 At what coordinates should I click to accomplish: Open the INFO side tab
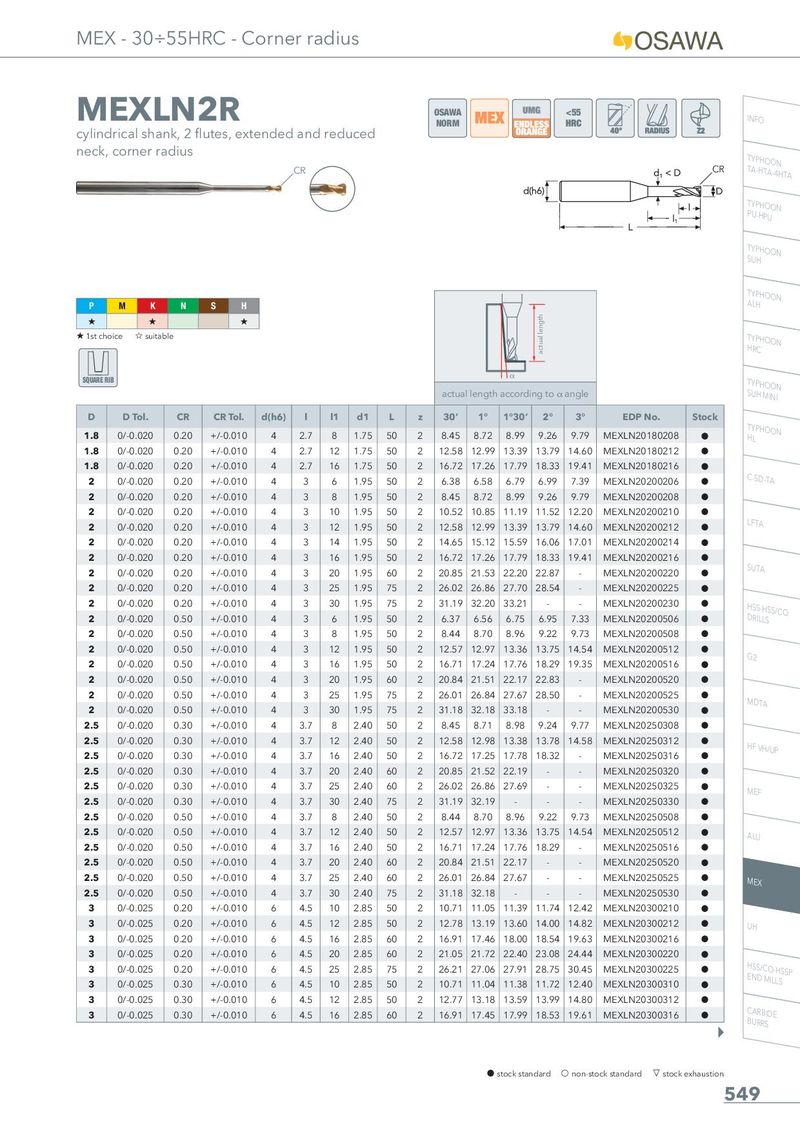tap(770, 121)
